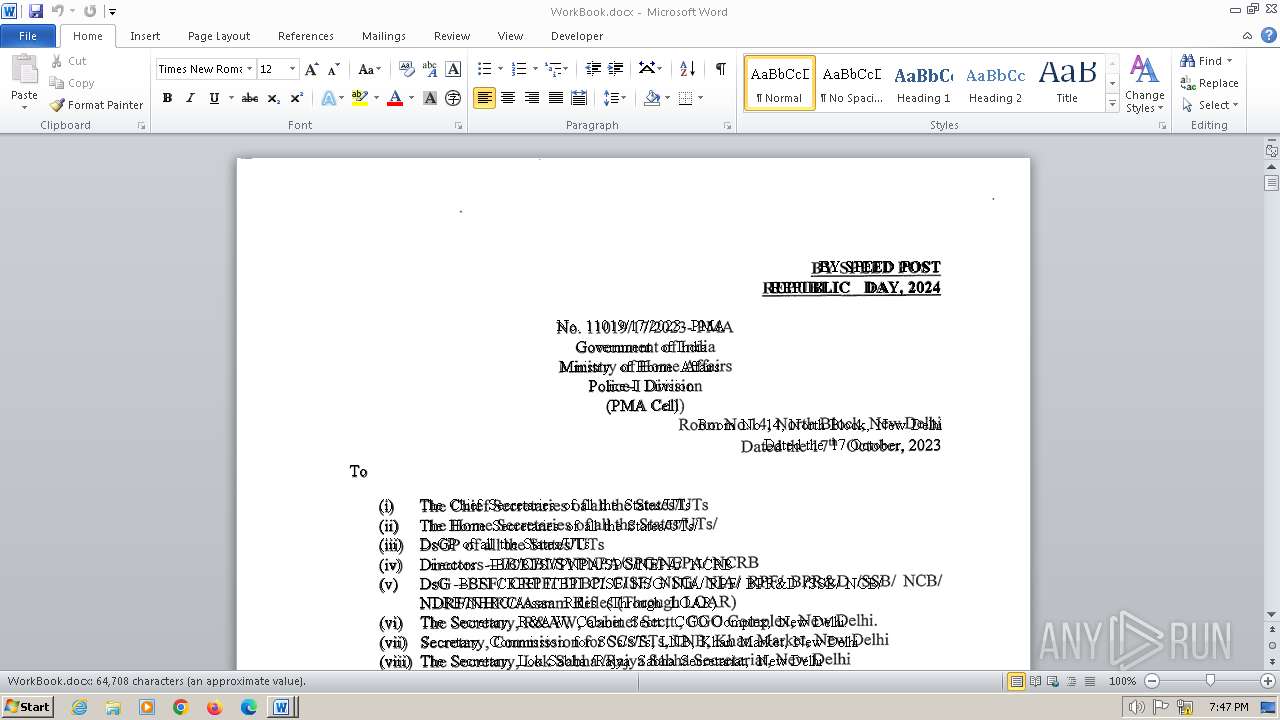Image resolution: width=1280 pixels, height=720 pixels.
Task: Apply the Title style
Action: tap(1067, 83)
